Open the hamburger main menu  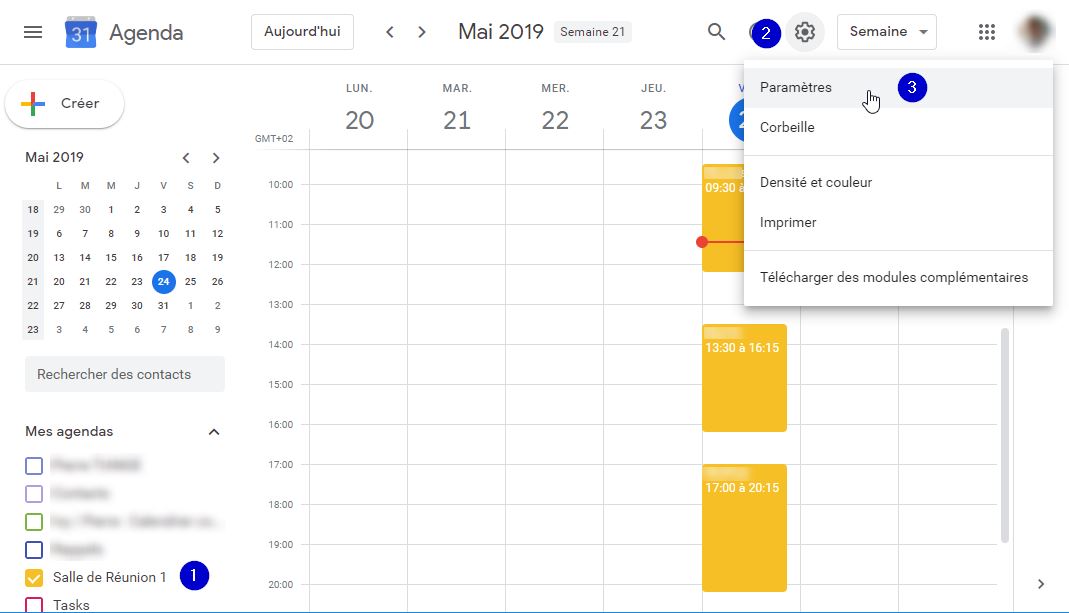click(33, 32)
